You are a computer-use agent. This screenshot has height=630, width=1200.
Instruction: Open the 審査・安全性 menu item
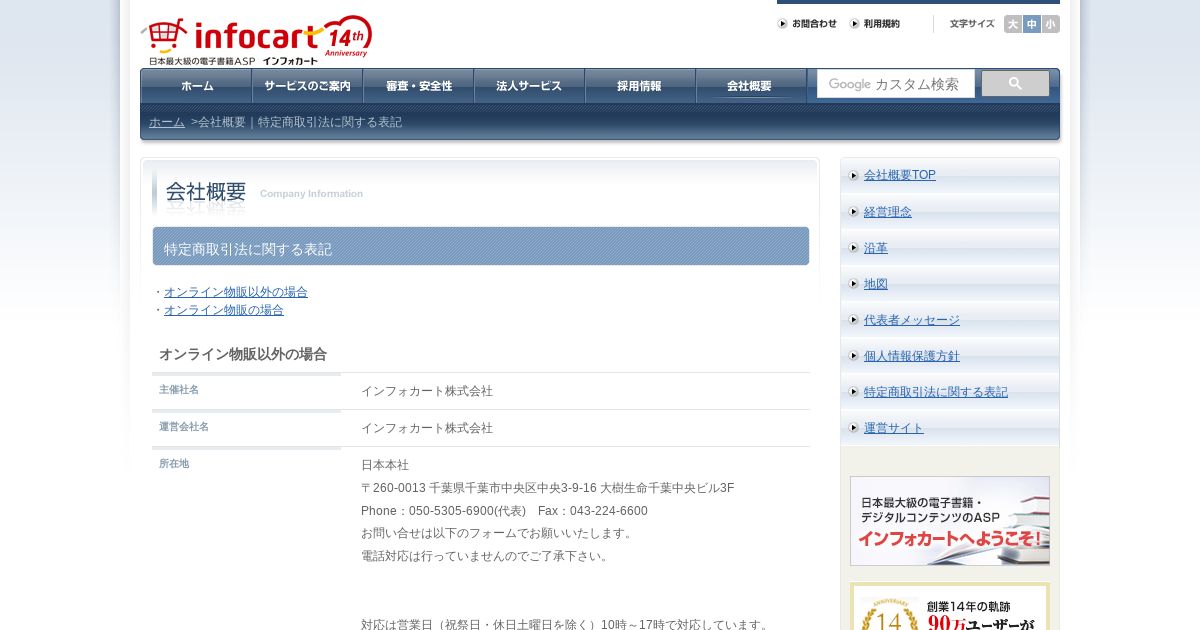pyautogui.click(x=418, y=86)
